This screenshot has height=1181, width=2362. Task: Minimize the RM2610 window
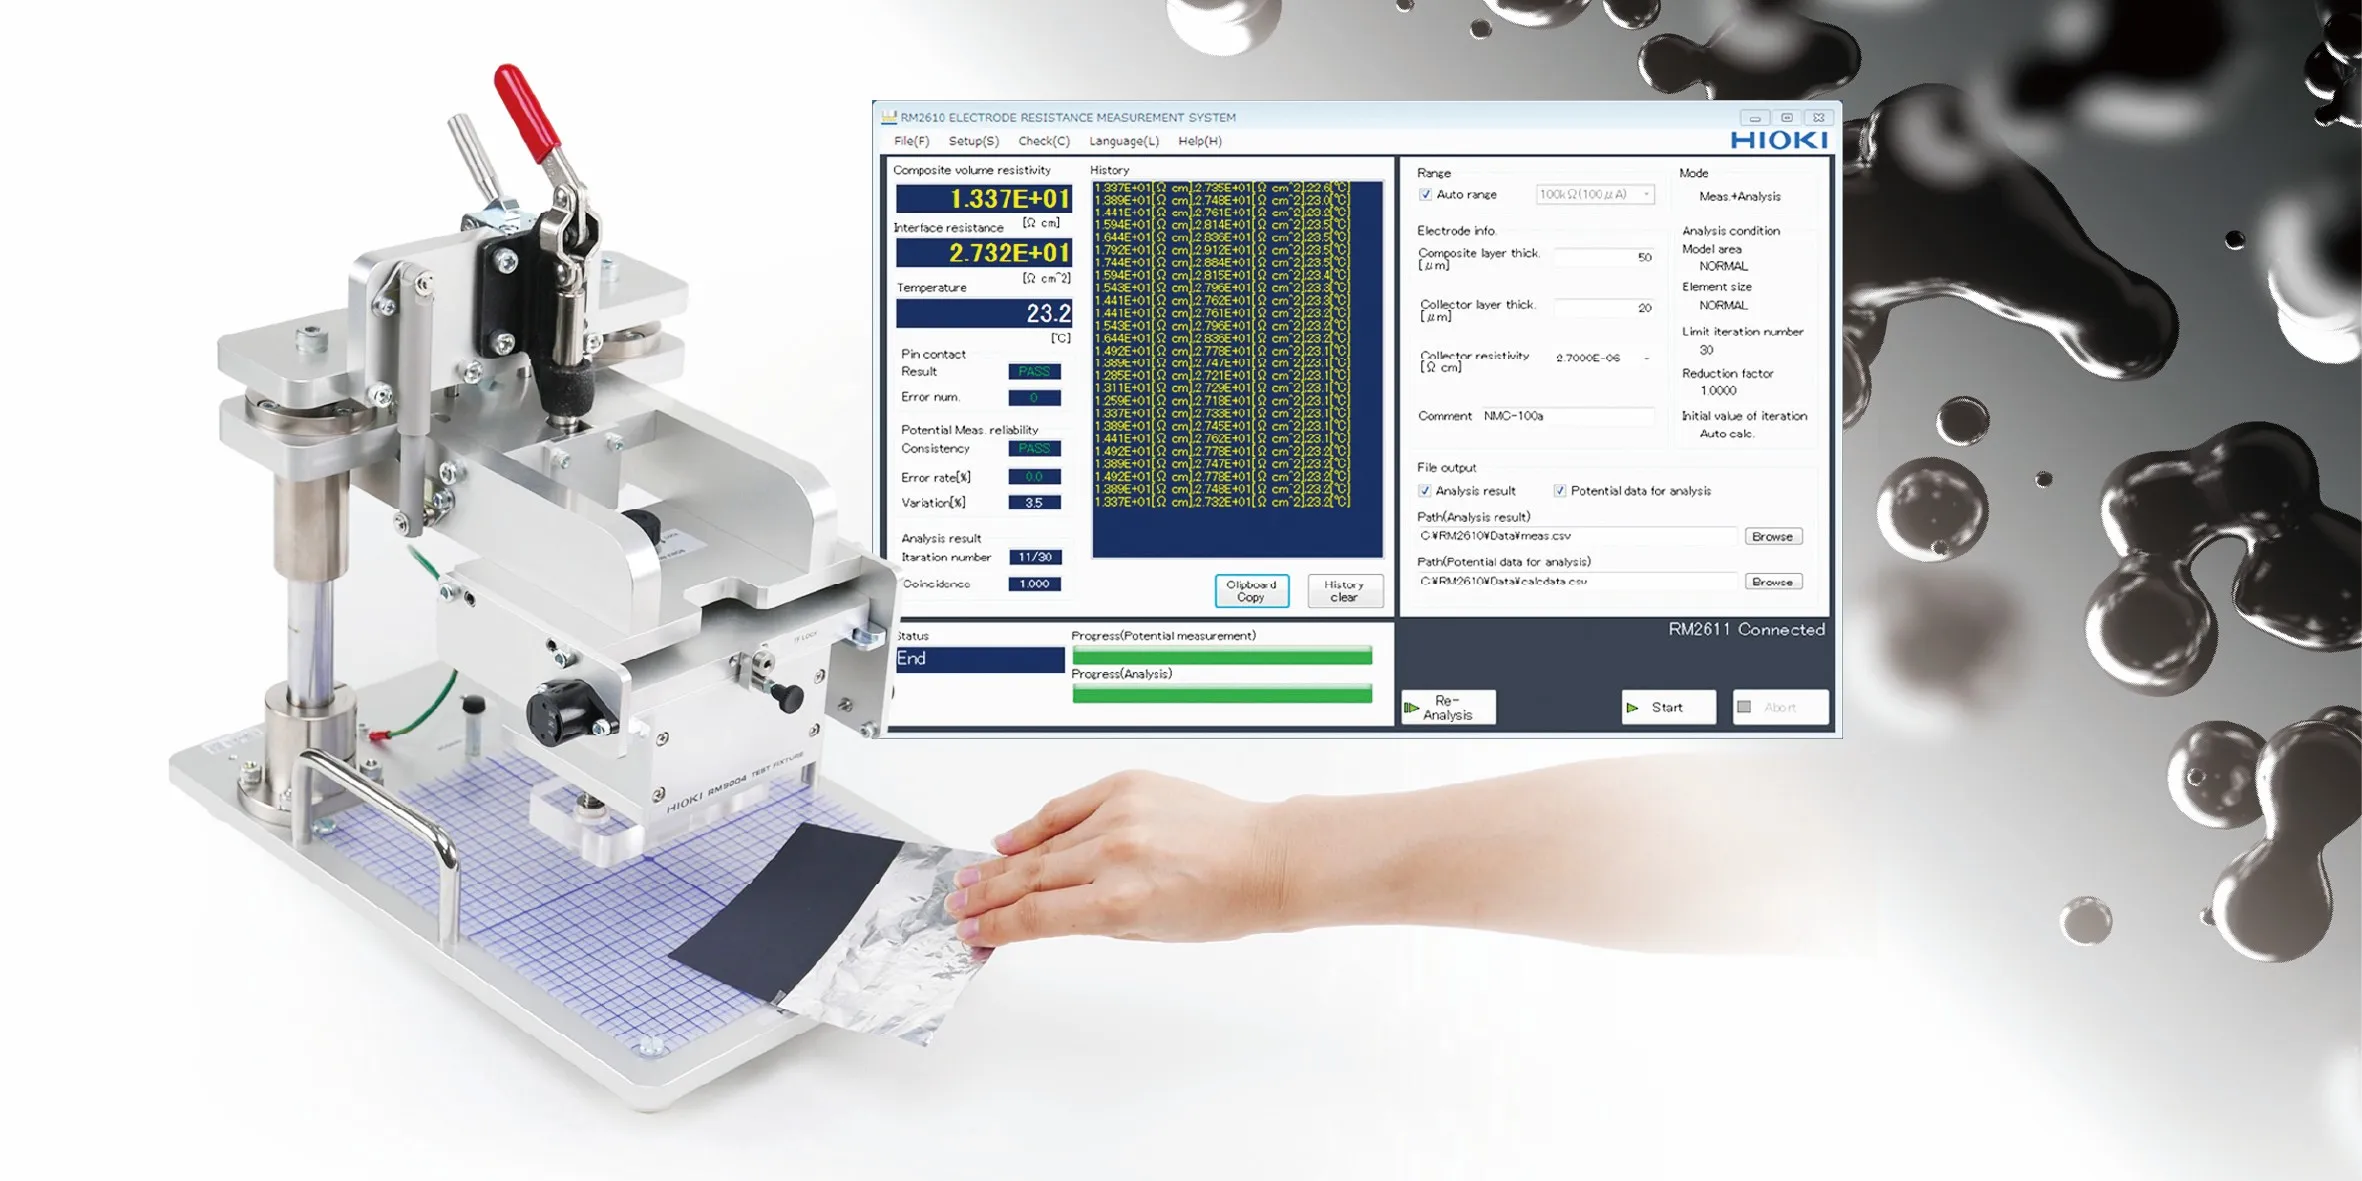pos(1754,117)
